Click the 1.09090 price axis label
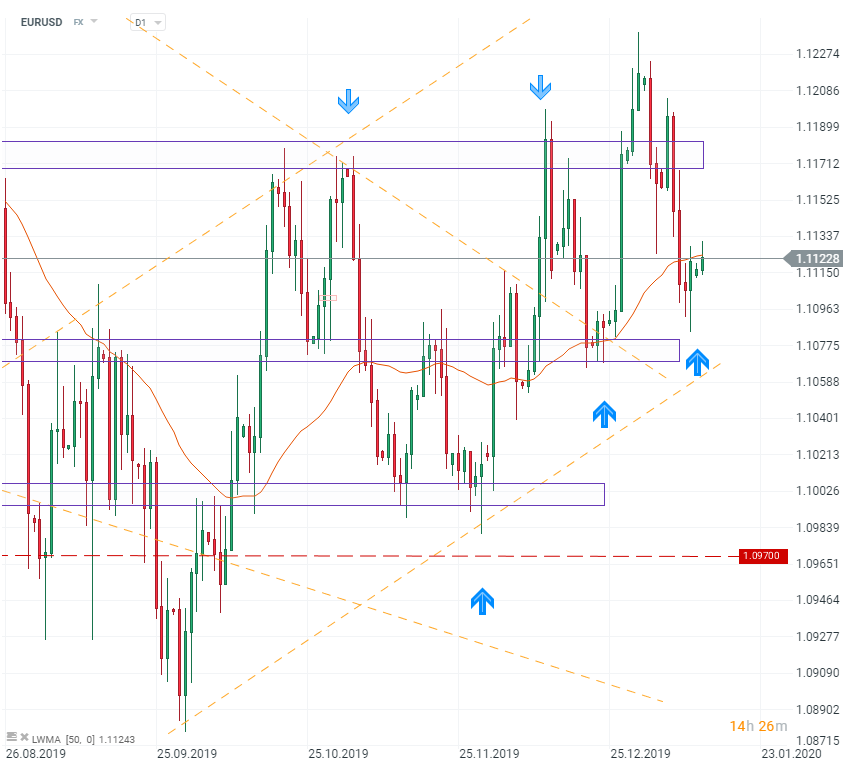 pyautogui.click(x=817, y=672)
